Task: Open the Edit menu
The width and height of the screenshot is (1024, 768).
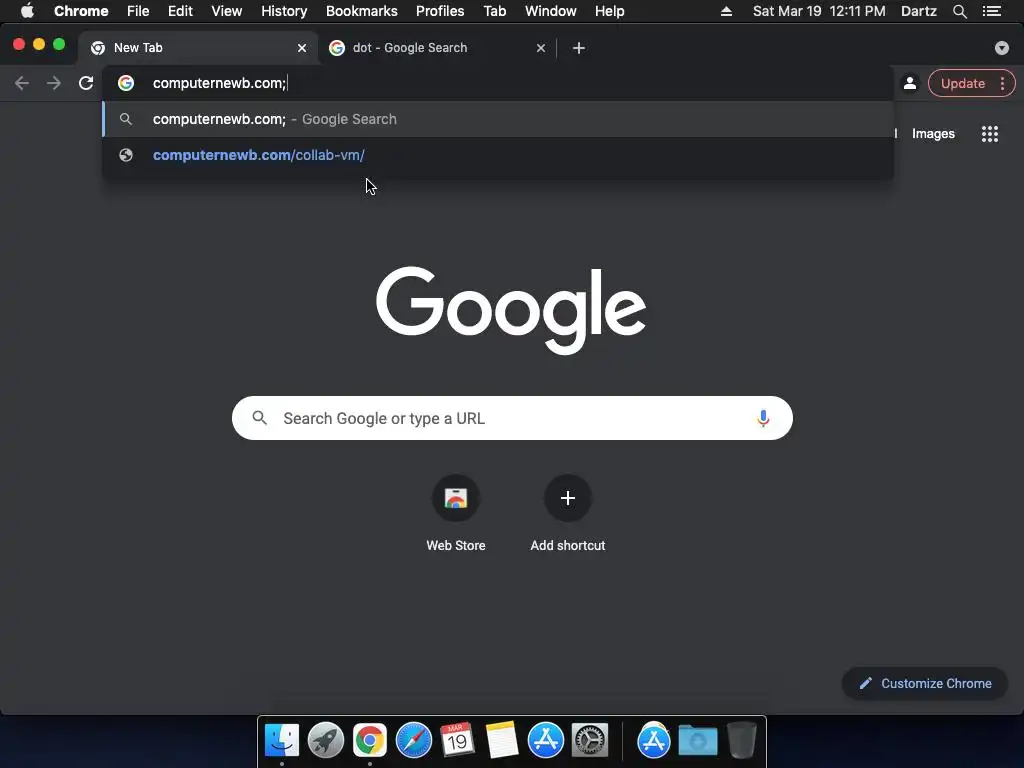Action: 180,11
